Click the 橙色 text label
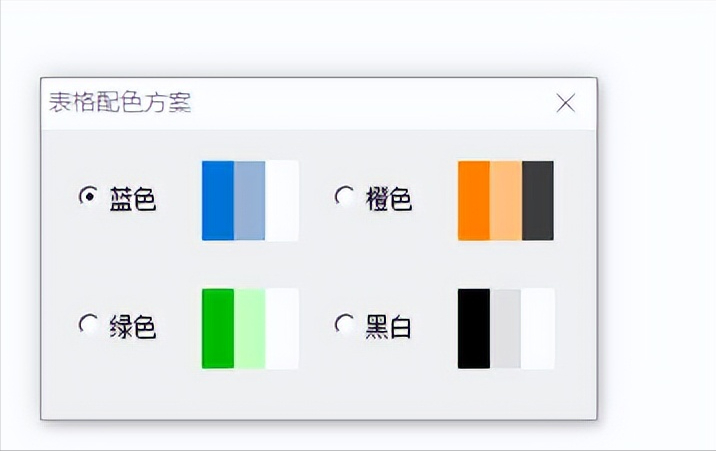This screenshot has width=716, height=451. (x=389, y=199)
